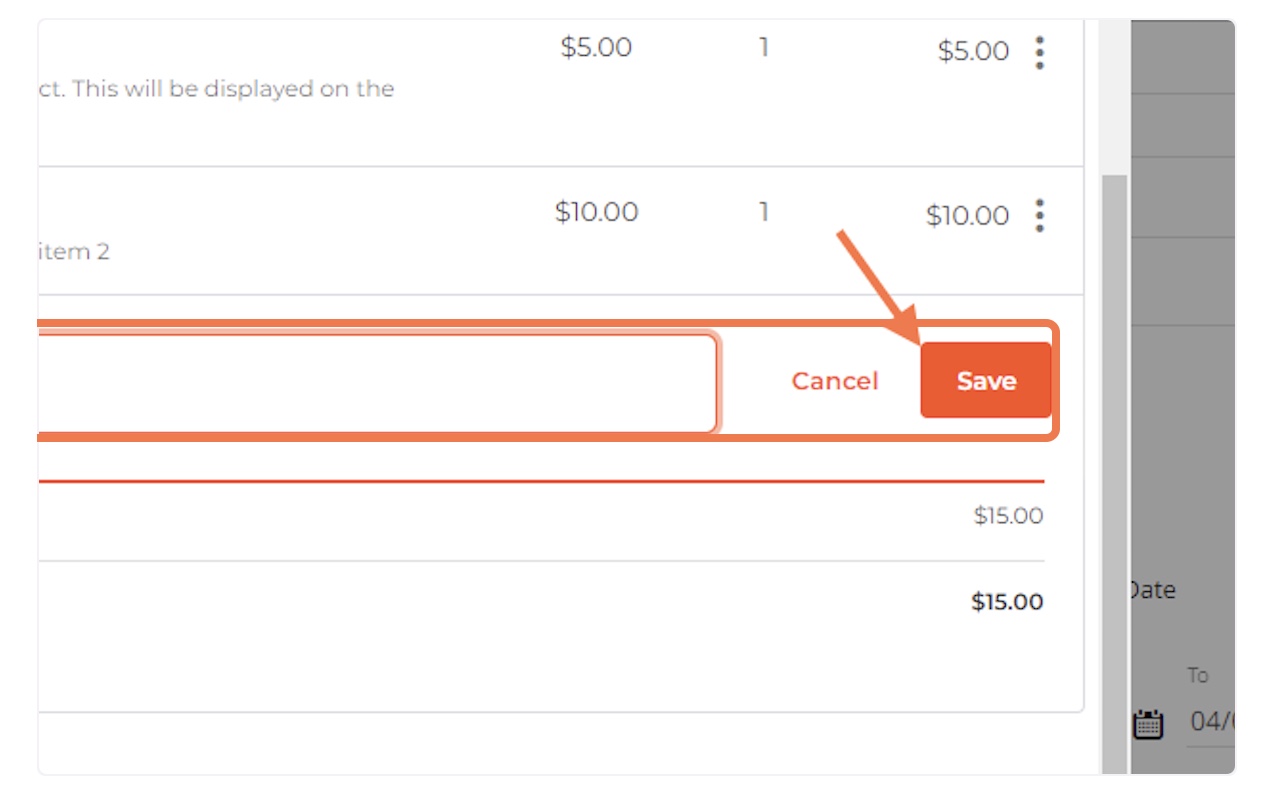1268x786 pixels.
Task: Click the $5.00 line total amount
Action: point(973,52)
